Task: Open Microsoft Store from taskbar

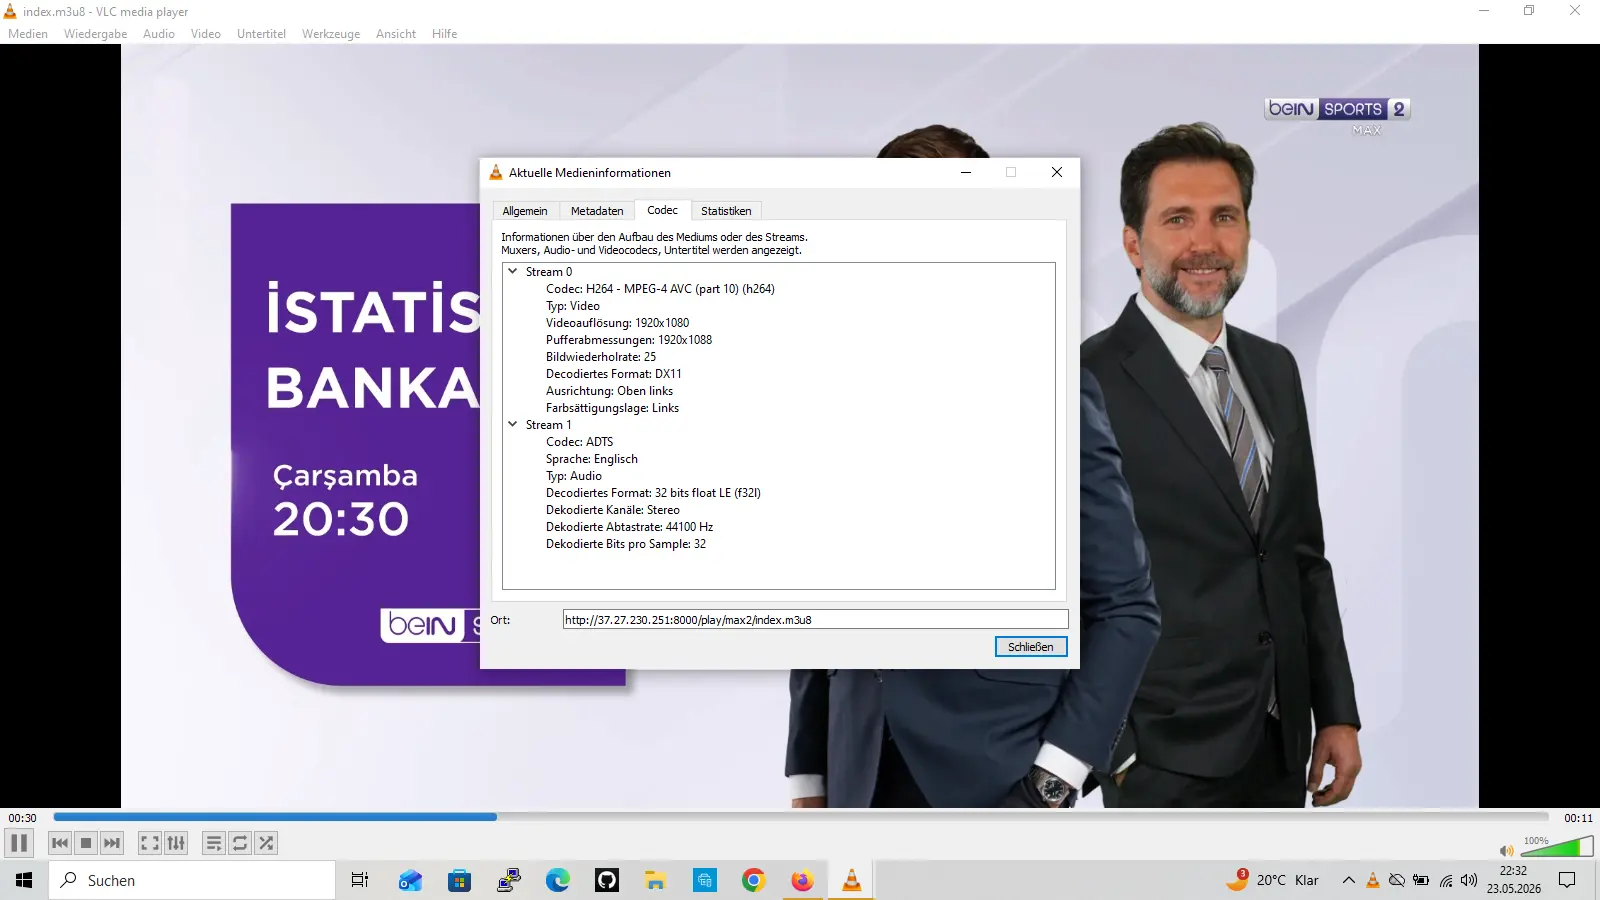Action: pyautogui.click(x=459, y=880)
